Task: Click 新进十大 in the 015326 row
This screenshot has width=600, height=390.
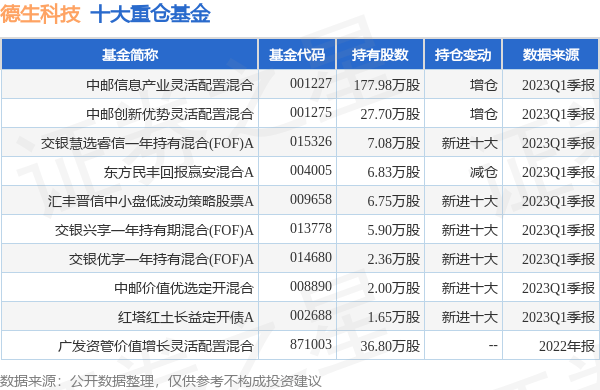Action: (470, 143)
